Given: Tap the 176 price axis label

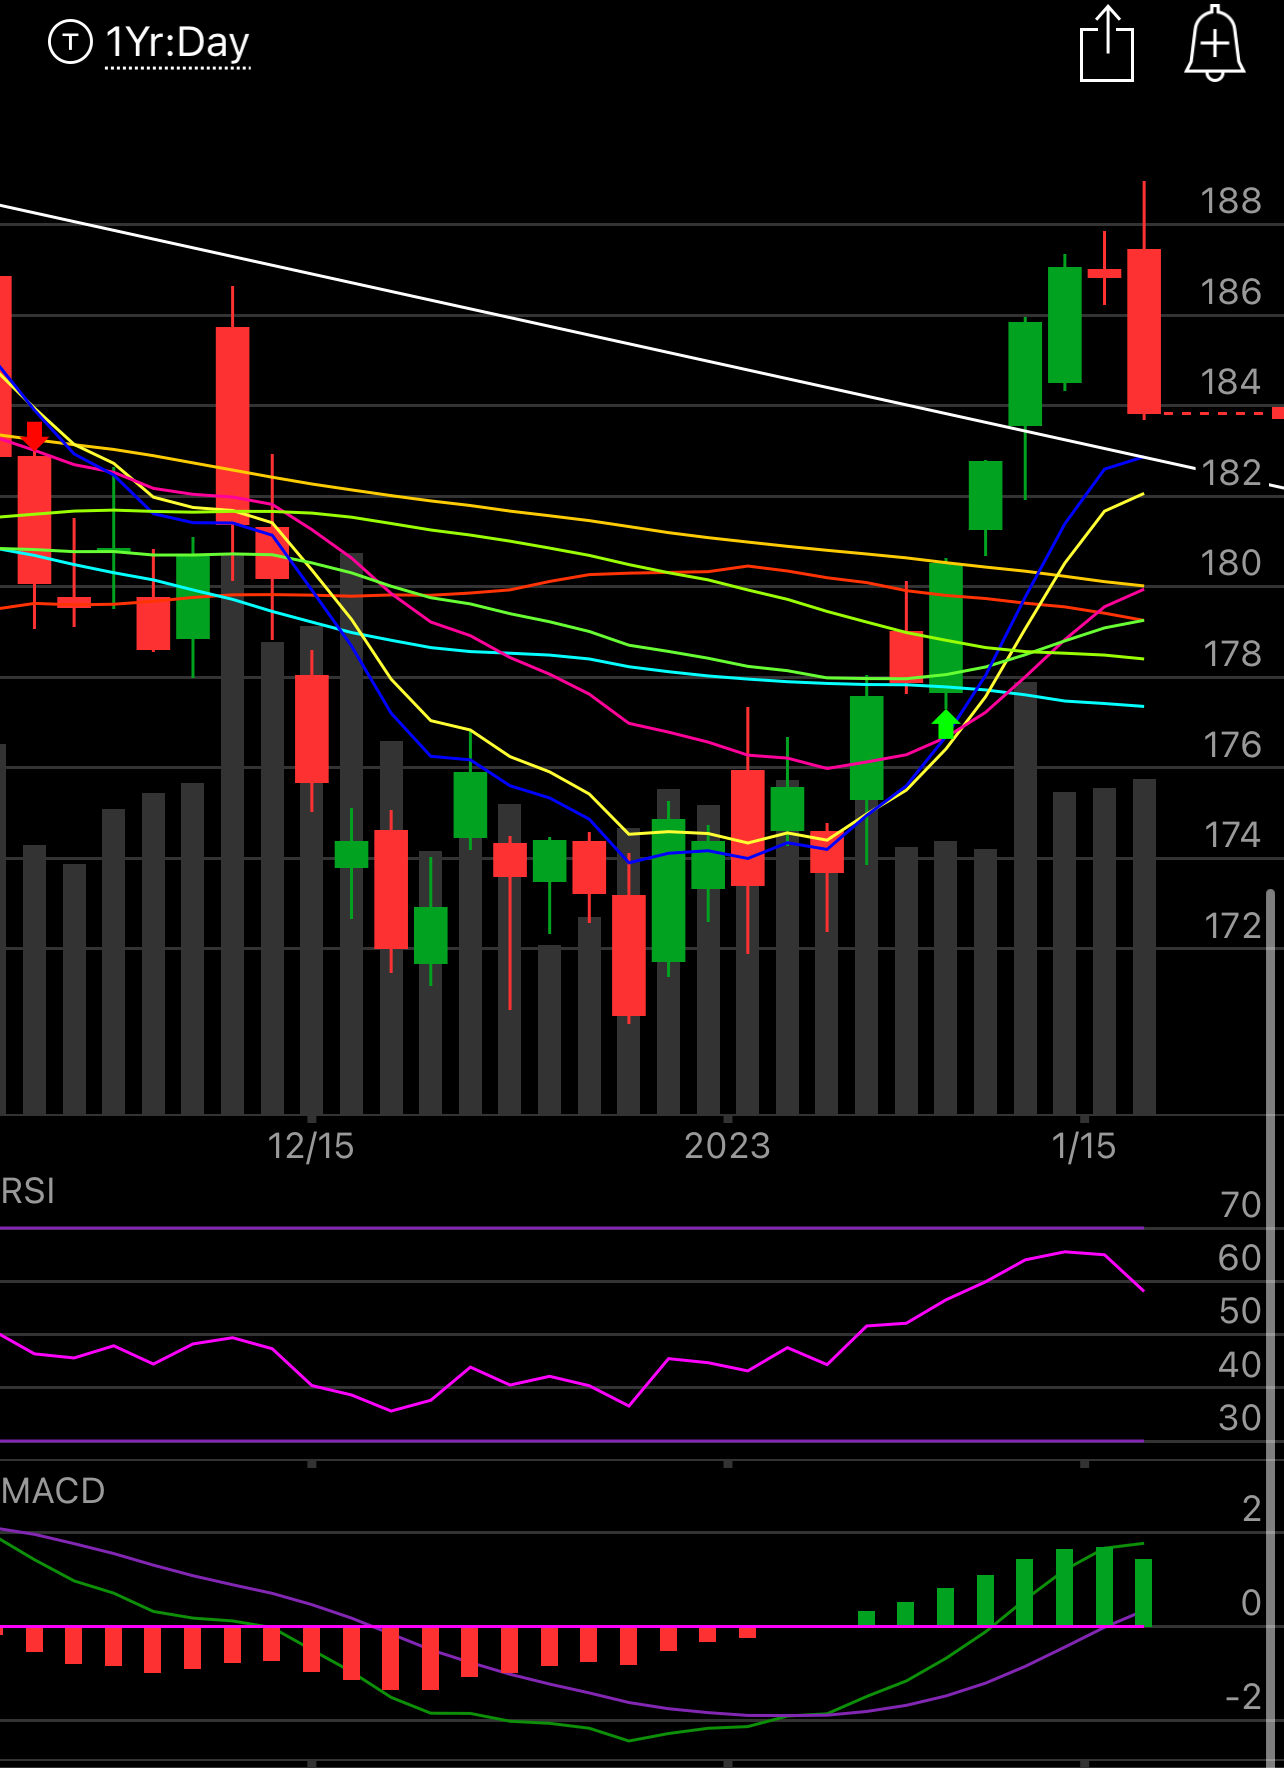Looking at the screenshot, I should 1231,745.
